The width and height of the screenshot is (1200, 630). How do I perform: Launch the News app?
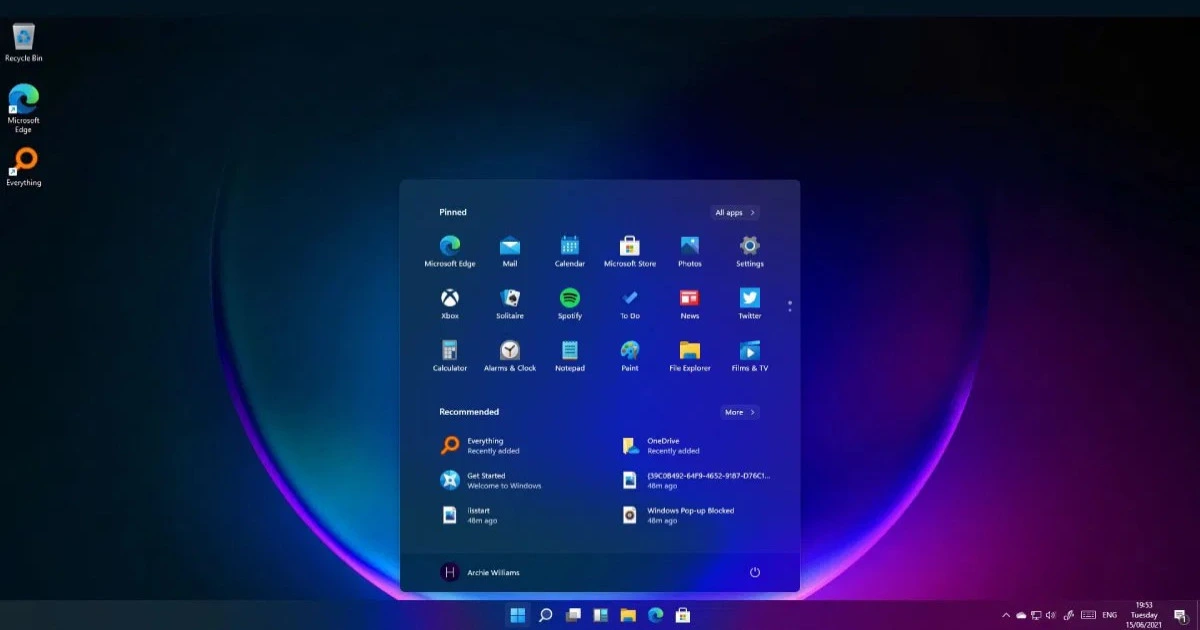pyautogui.click(x=690, y=303)
